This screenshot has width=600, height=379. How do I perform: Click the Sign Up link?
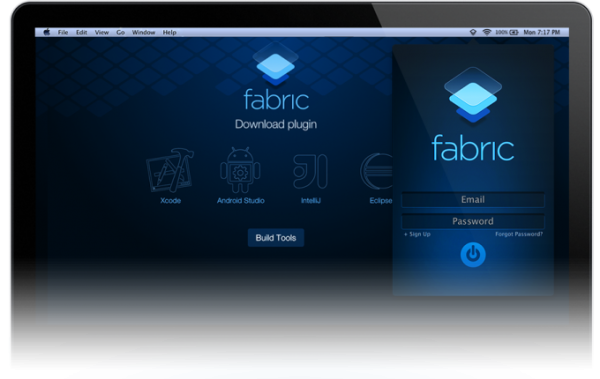pyautogui.click(x=417, y=234)
